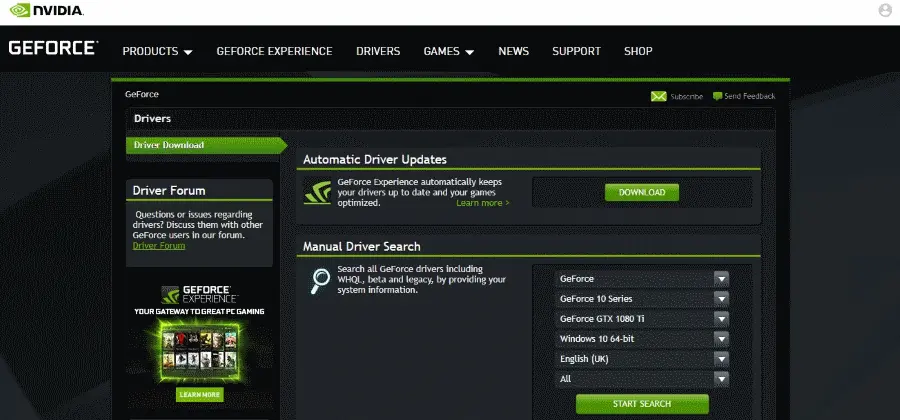
Task: Expand the GeForce 10 Series dropdown
Action: (x=642, y=299)
